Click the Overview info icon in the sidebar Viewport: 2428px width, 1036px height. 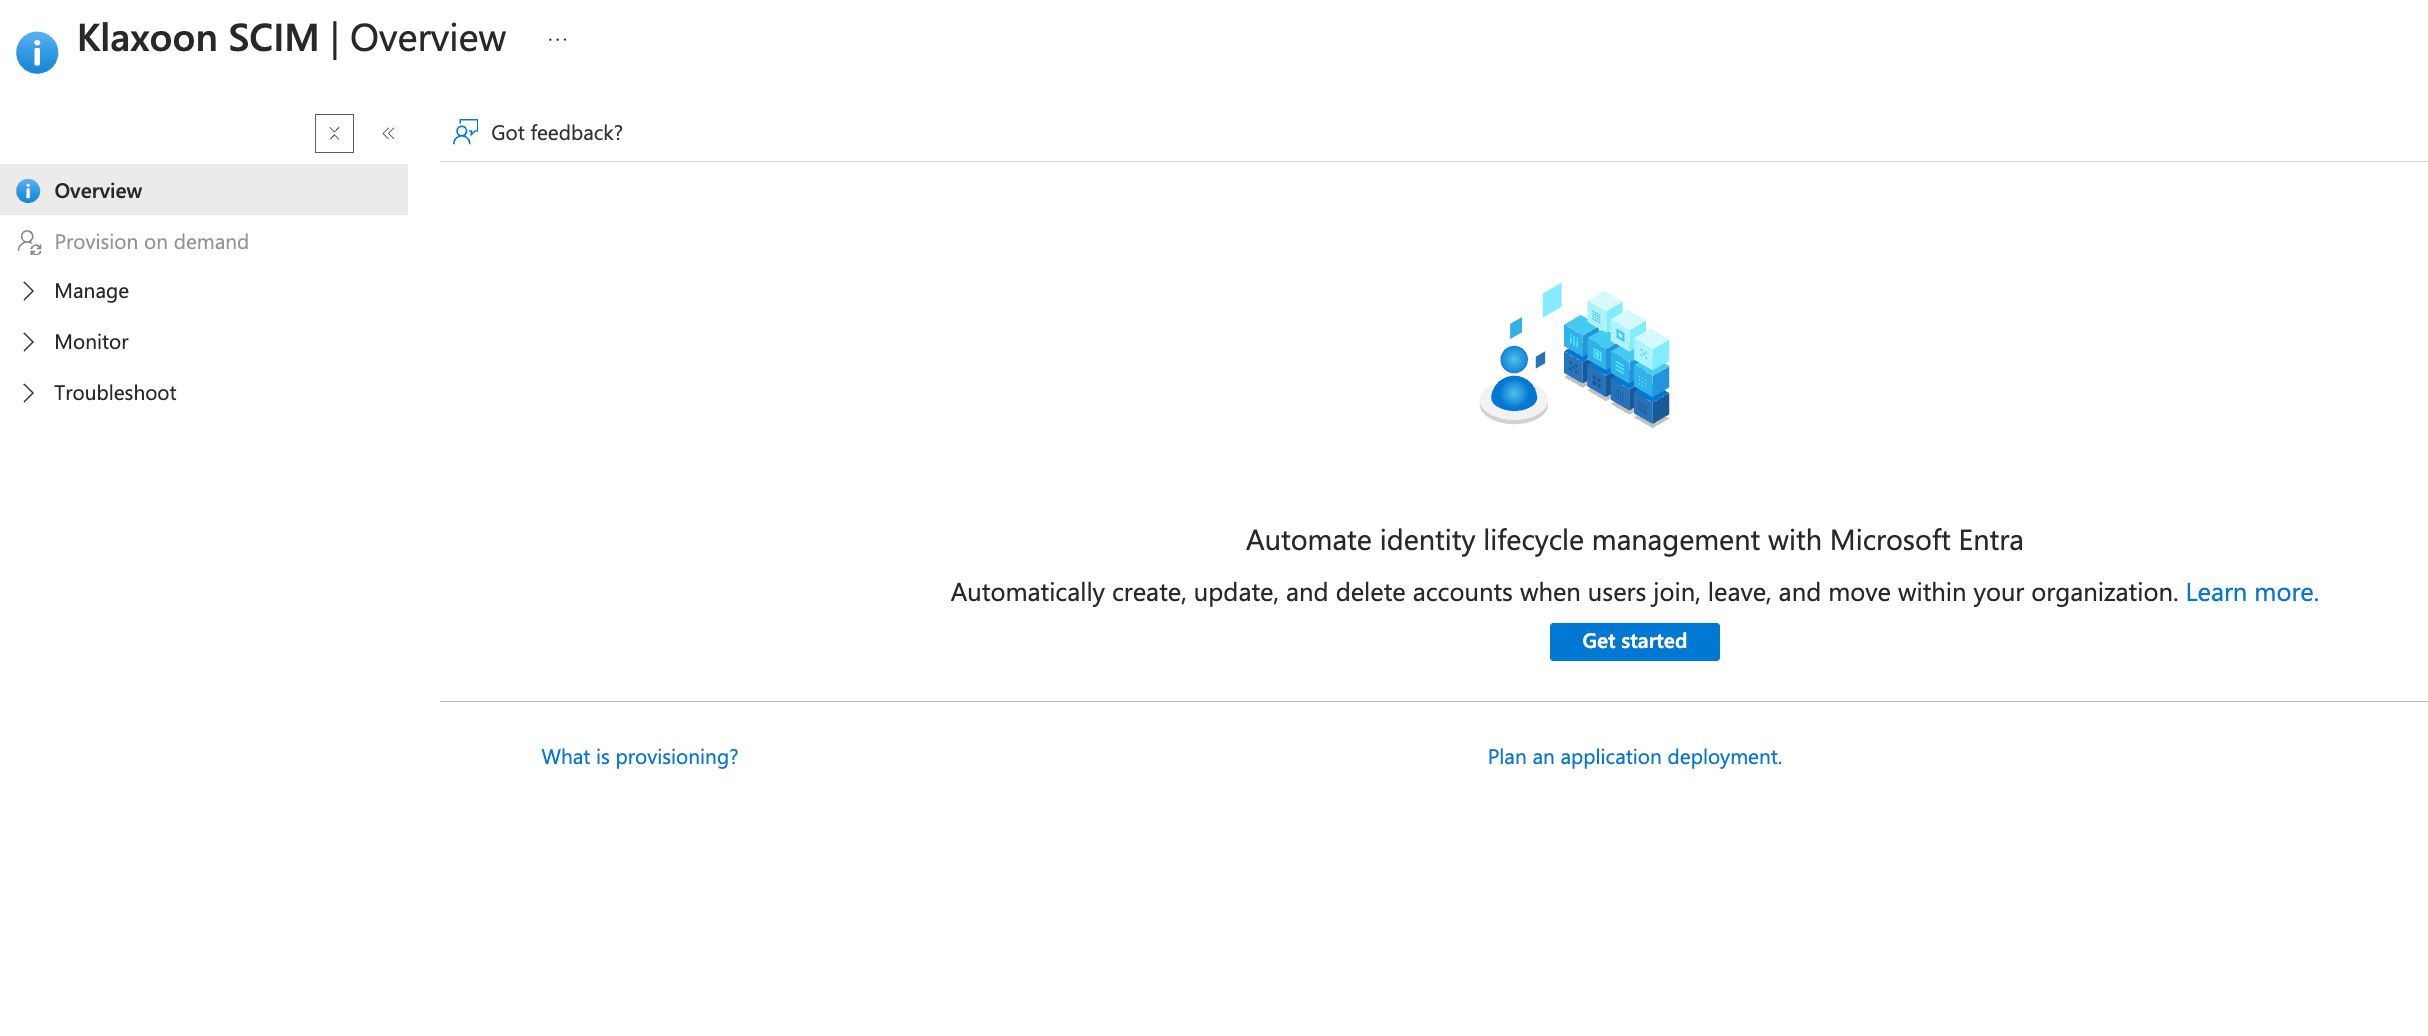(28, 191)
